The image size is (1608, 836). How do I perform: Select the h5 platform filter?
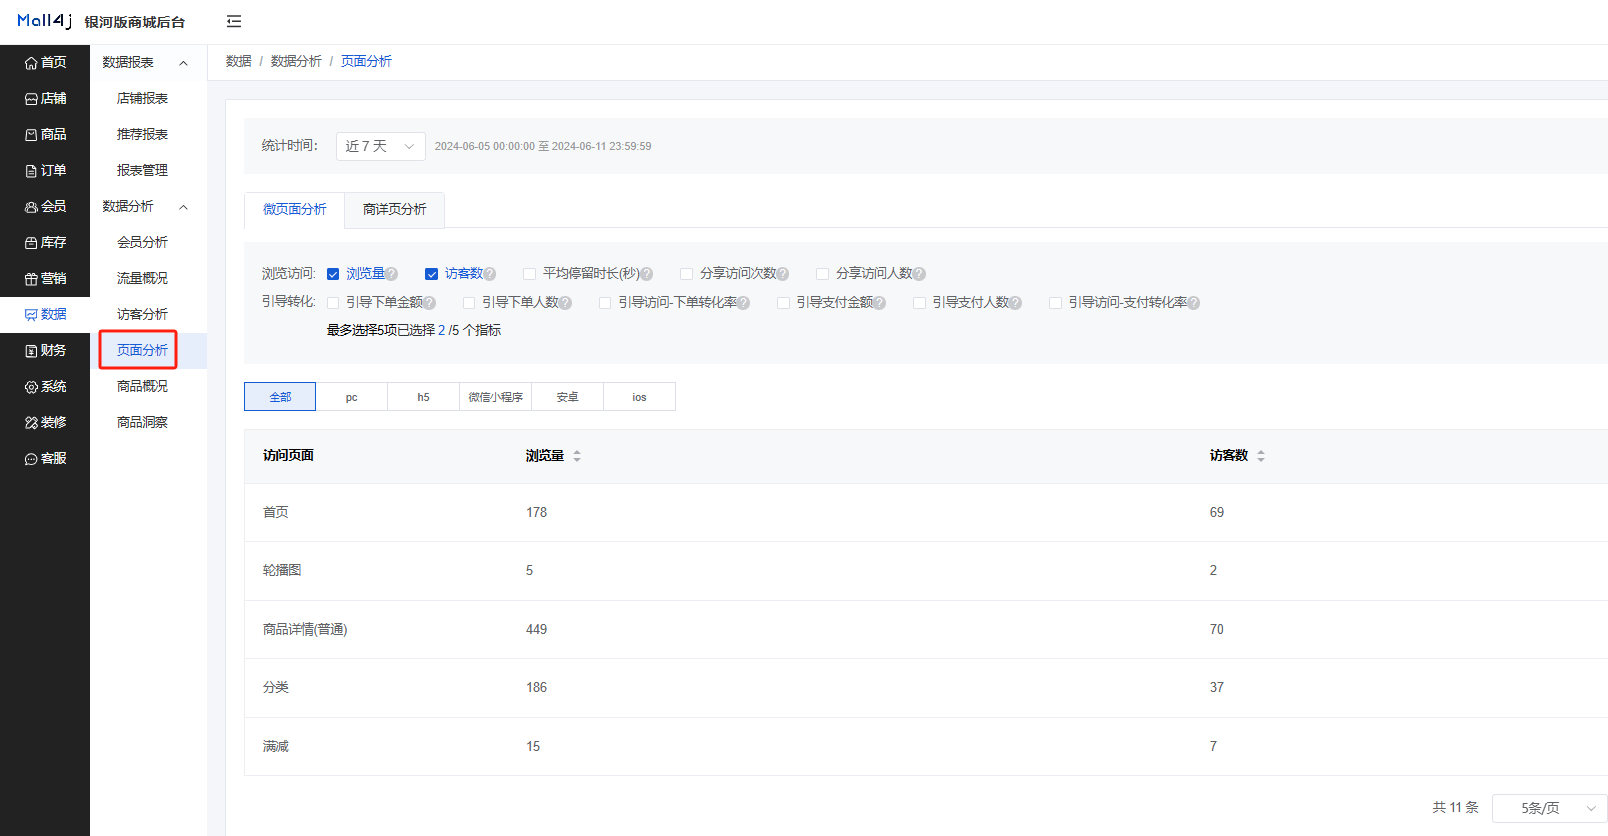coord(424,397)
